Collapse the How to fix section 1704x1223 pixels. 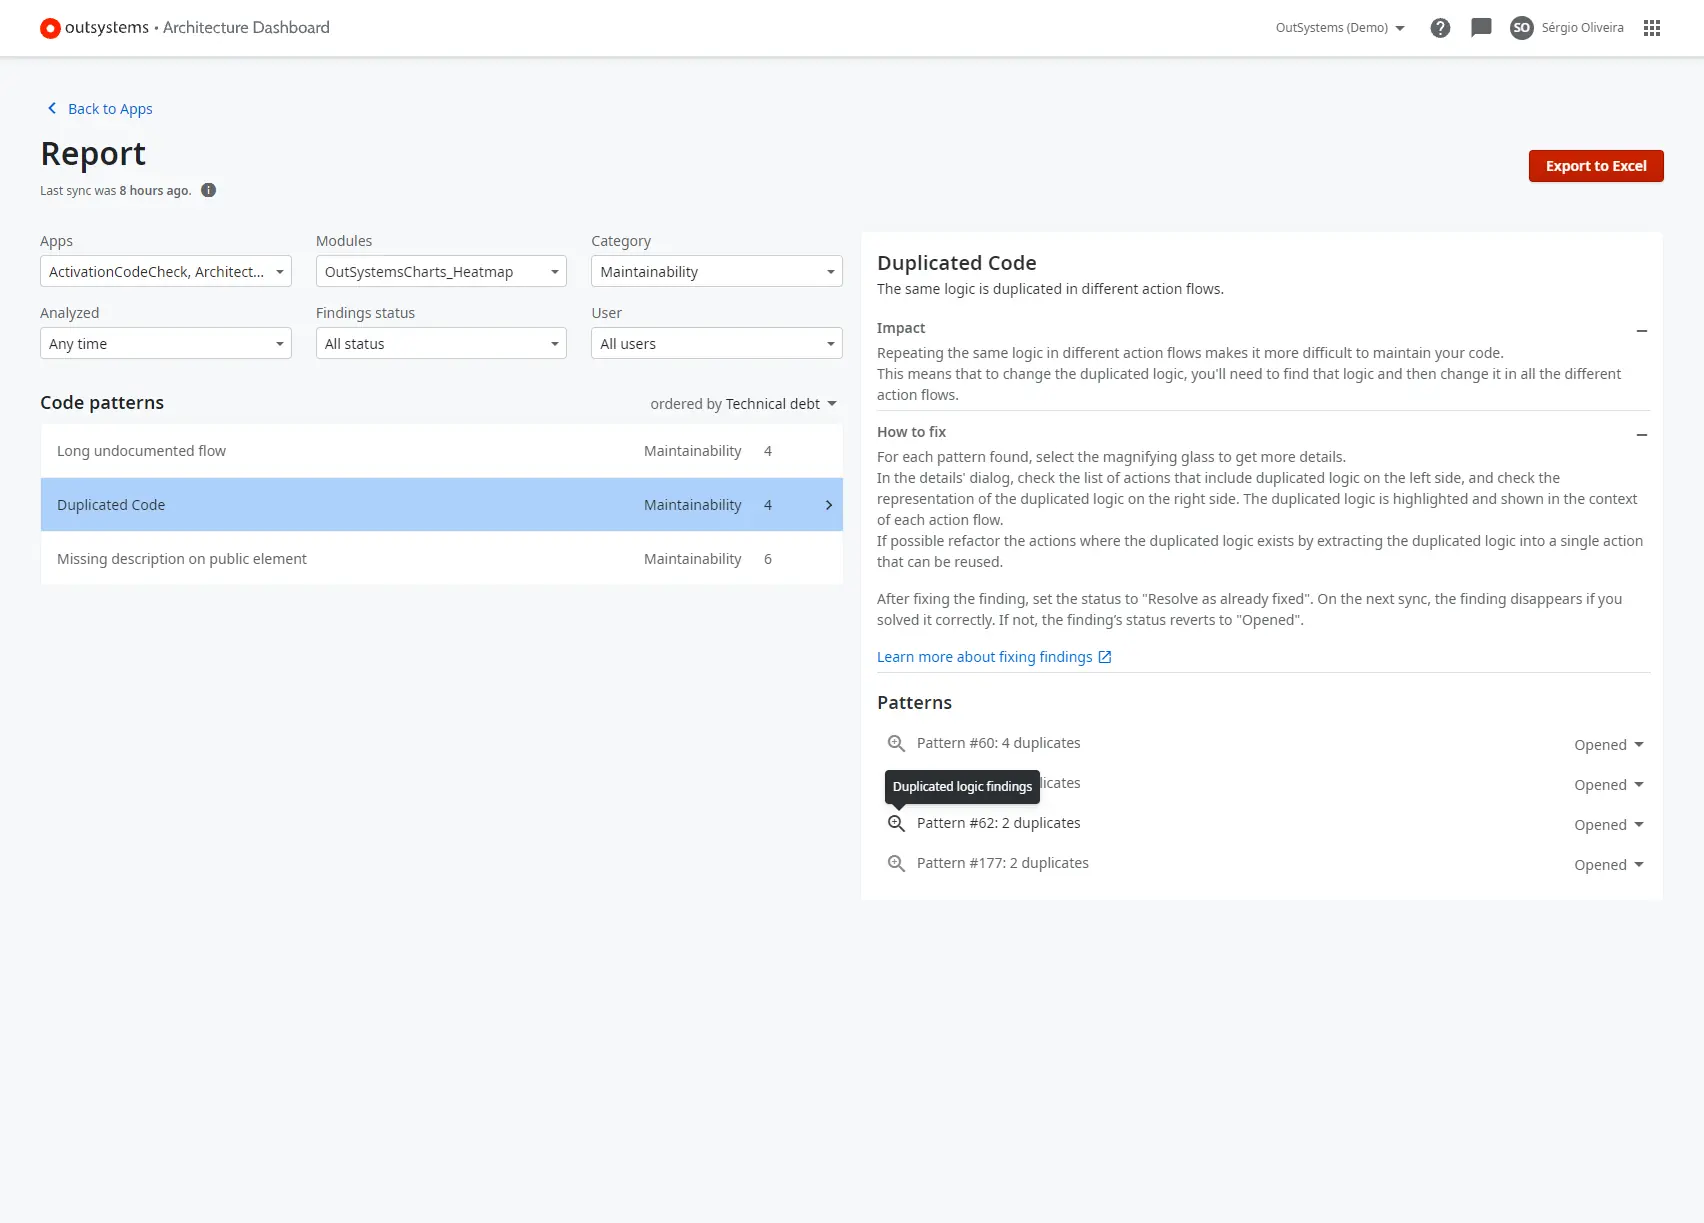point(1641,435)
